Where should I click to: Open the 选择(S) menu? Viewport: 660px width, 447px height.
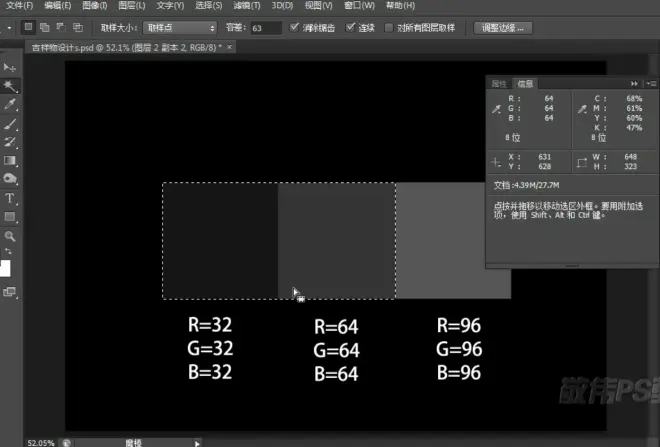(209, 5)
